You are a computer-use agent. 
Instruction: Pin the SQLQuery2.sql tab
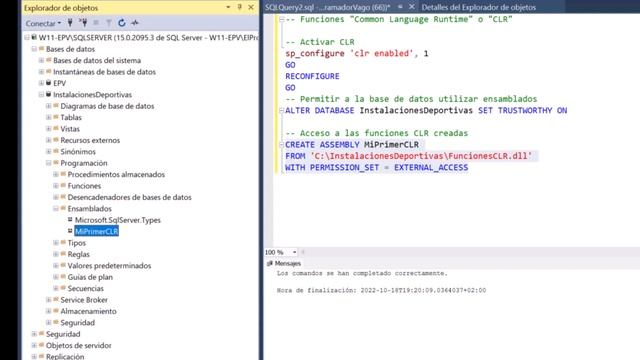400,7
